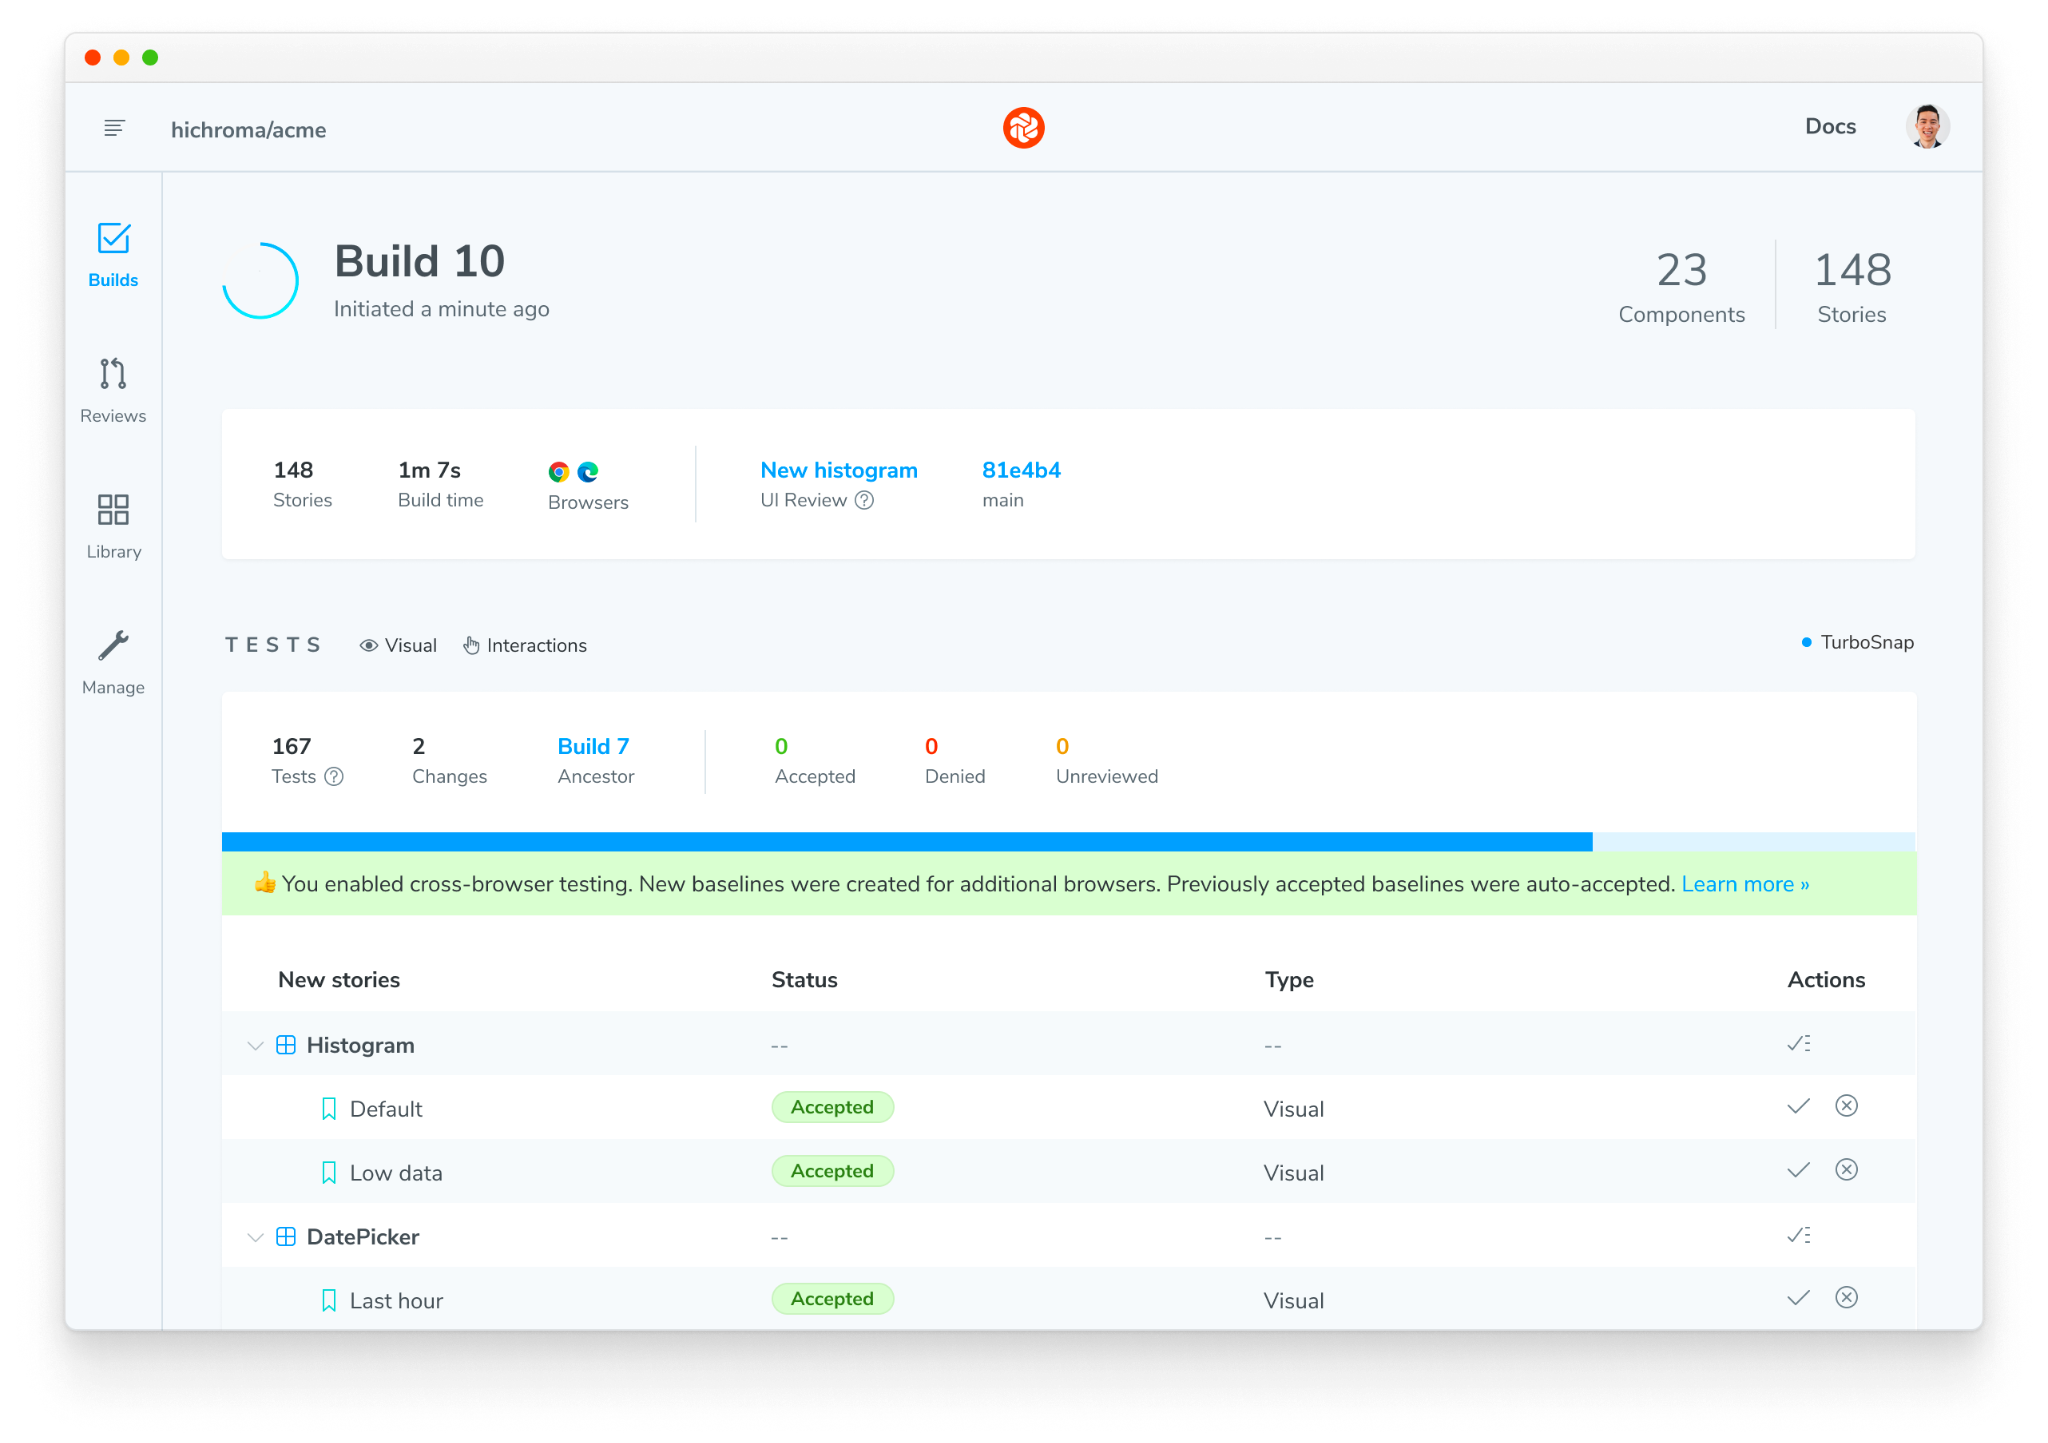Click the Type column header
The height and width of the screenshot is (1443, 2048).
pyautogui.click(x=1289, y=980)
